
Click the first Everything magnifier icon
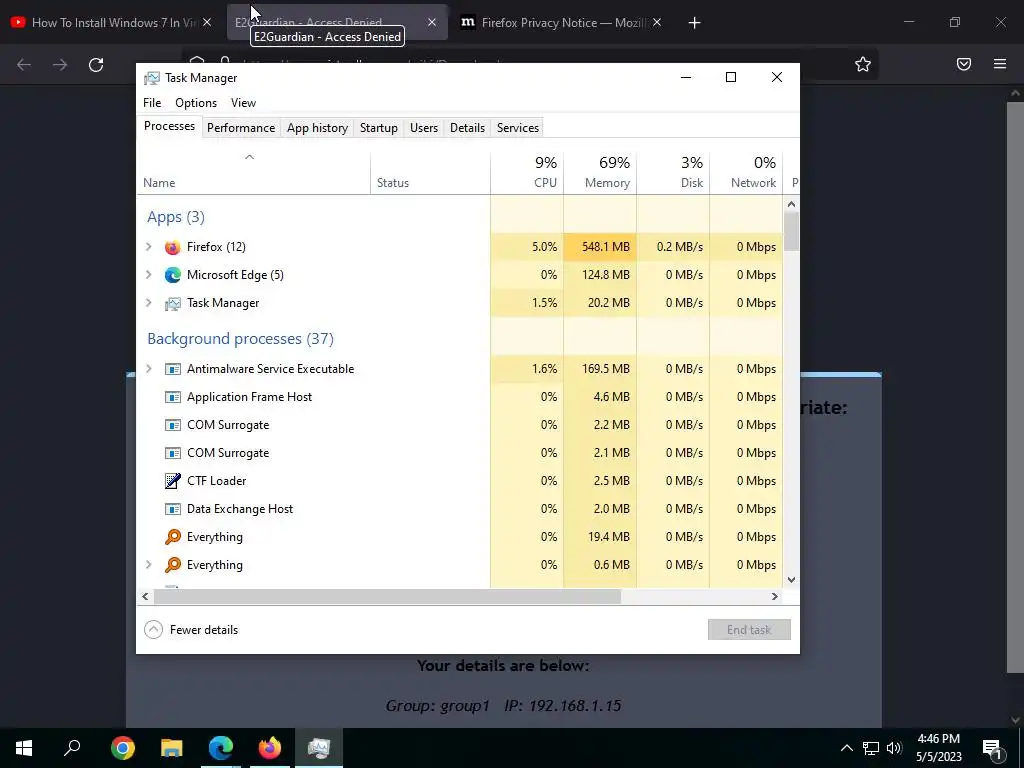(172, 537)
